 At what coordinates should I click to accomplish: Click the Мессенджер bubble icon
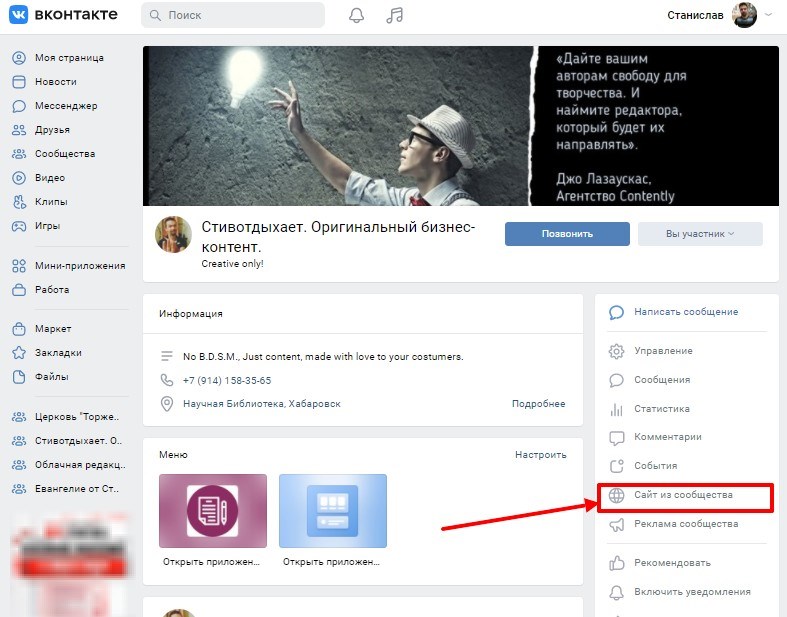(19, 106)
